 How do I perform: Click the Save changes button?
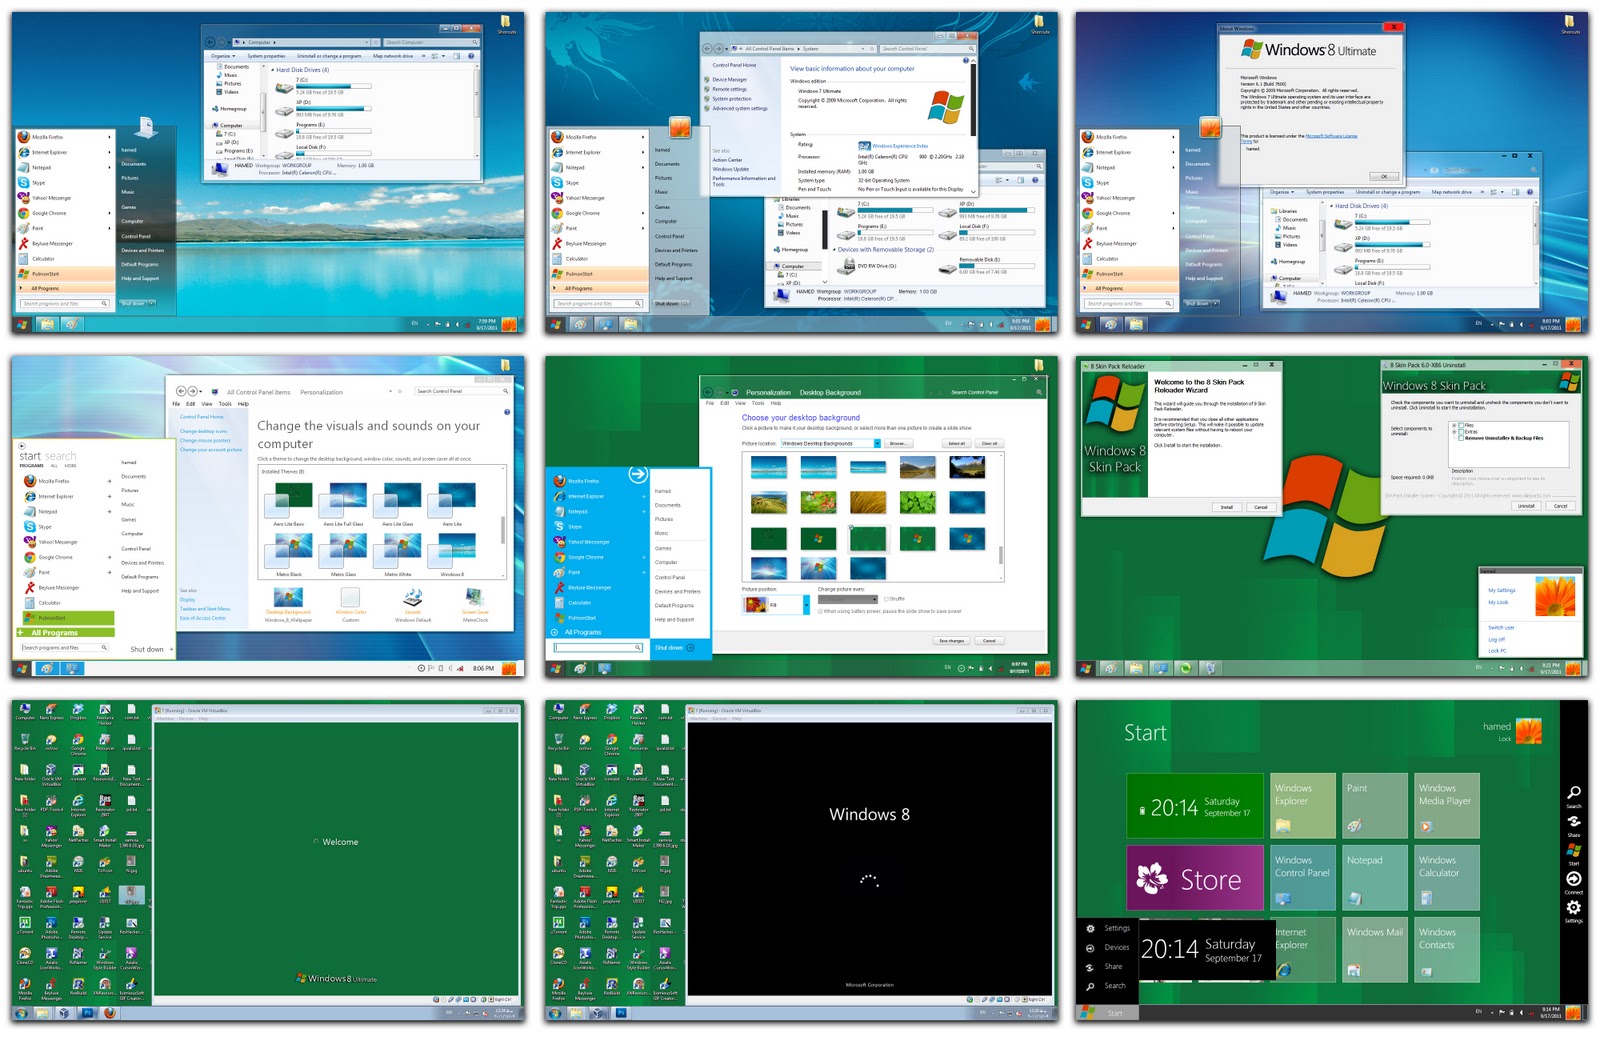click(x=951, y=641)
